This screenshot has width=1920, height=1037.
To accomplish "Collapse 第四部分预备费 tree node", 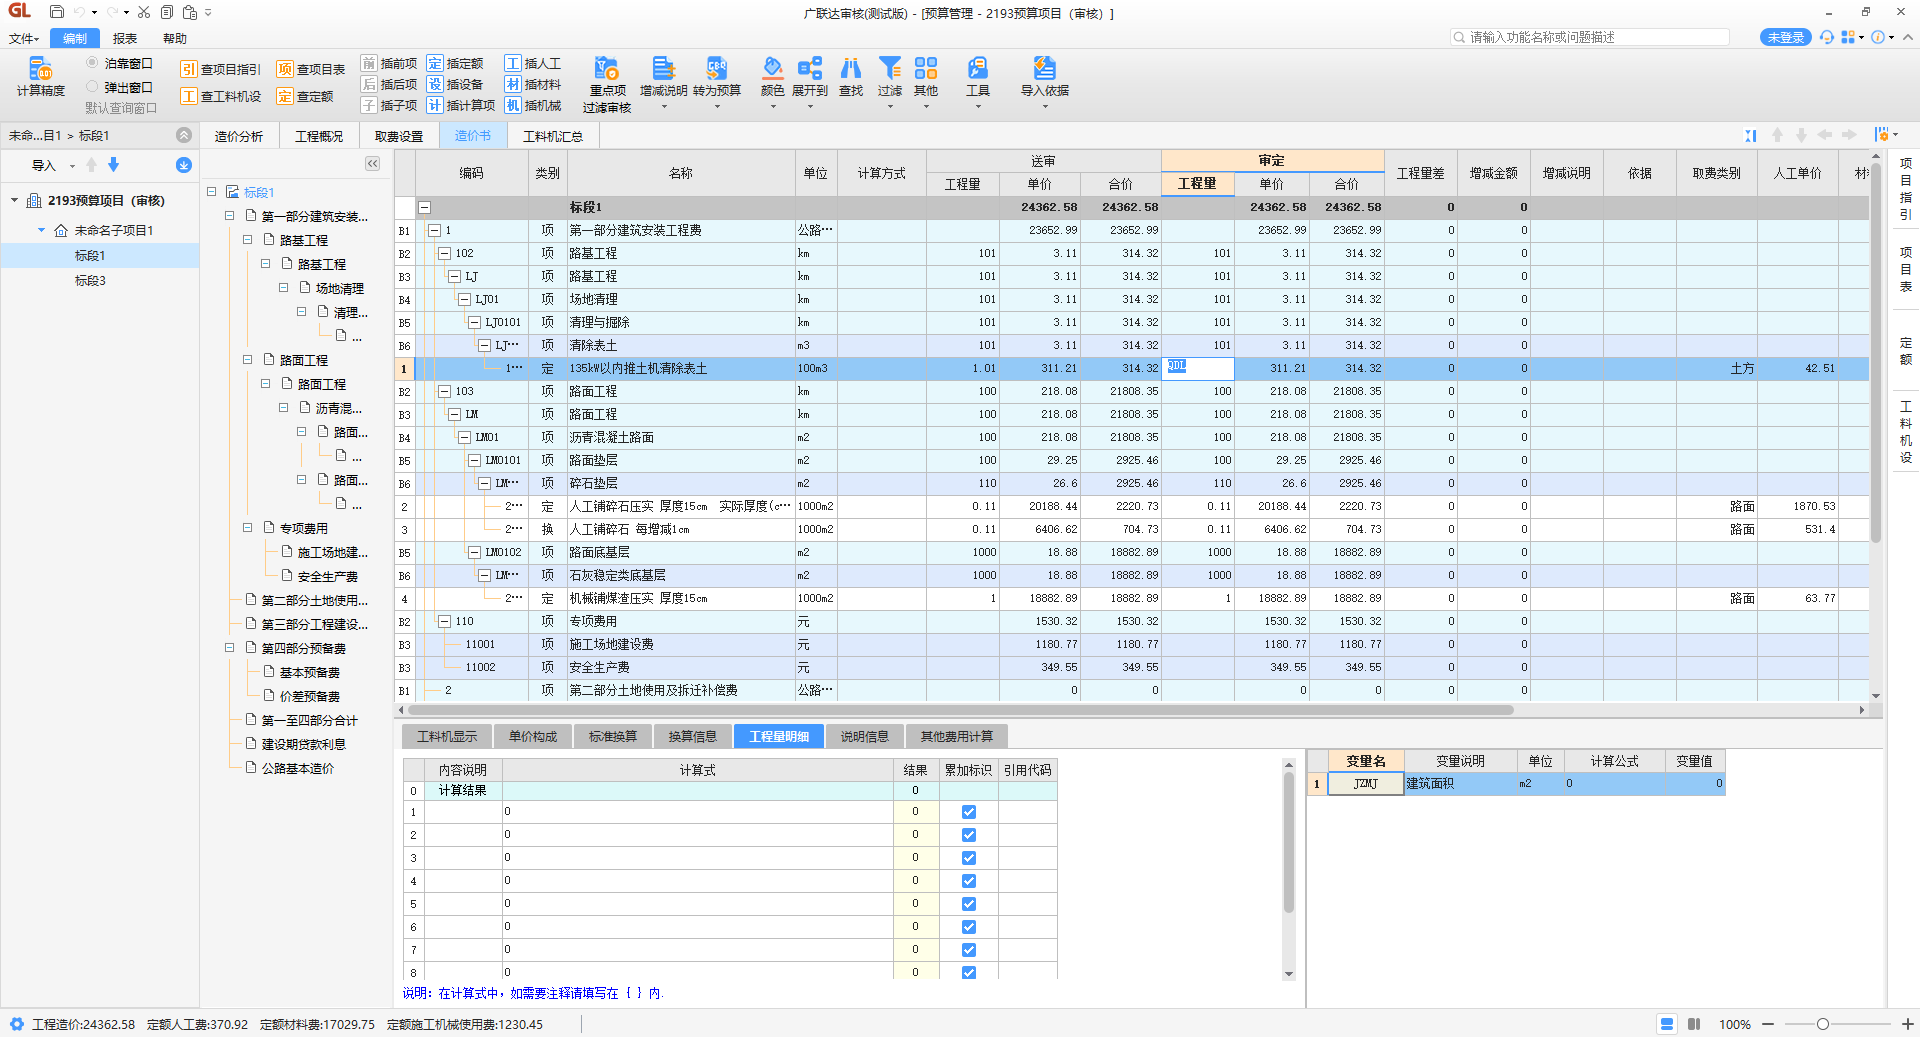I will [x=230, y=648].
